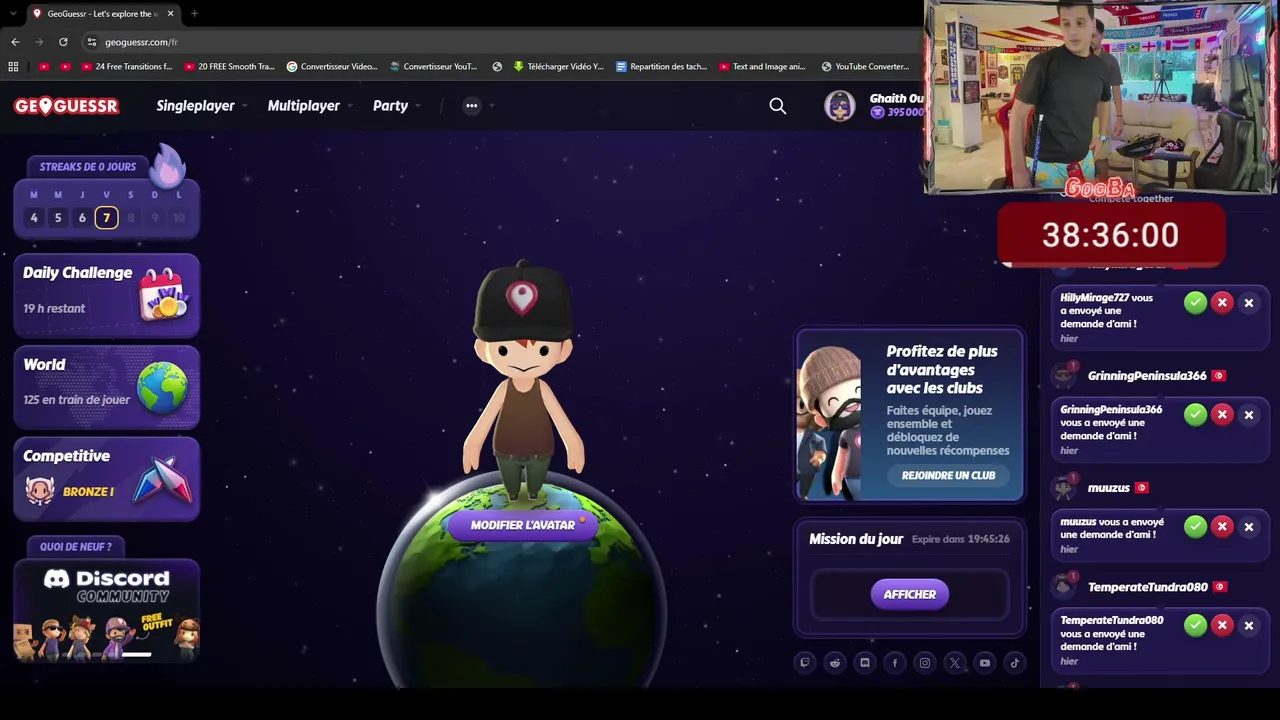Expand the Chrome tab search dropdown
The image size is (1280, 720).
[x=12, y=14]
